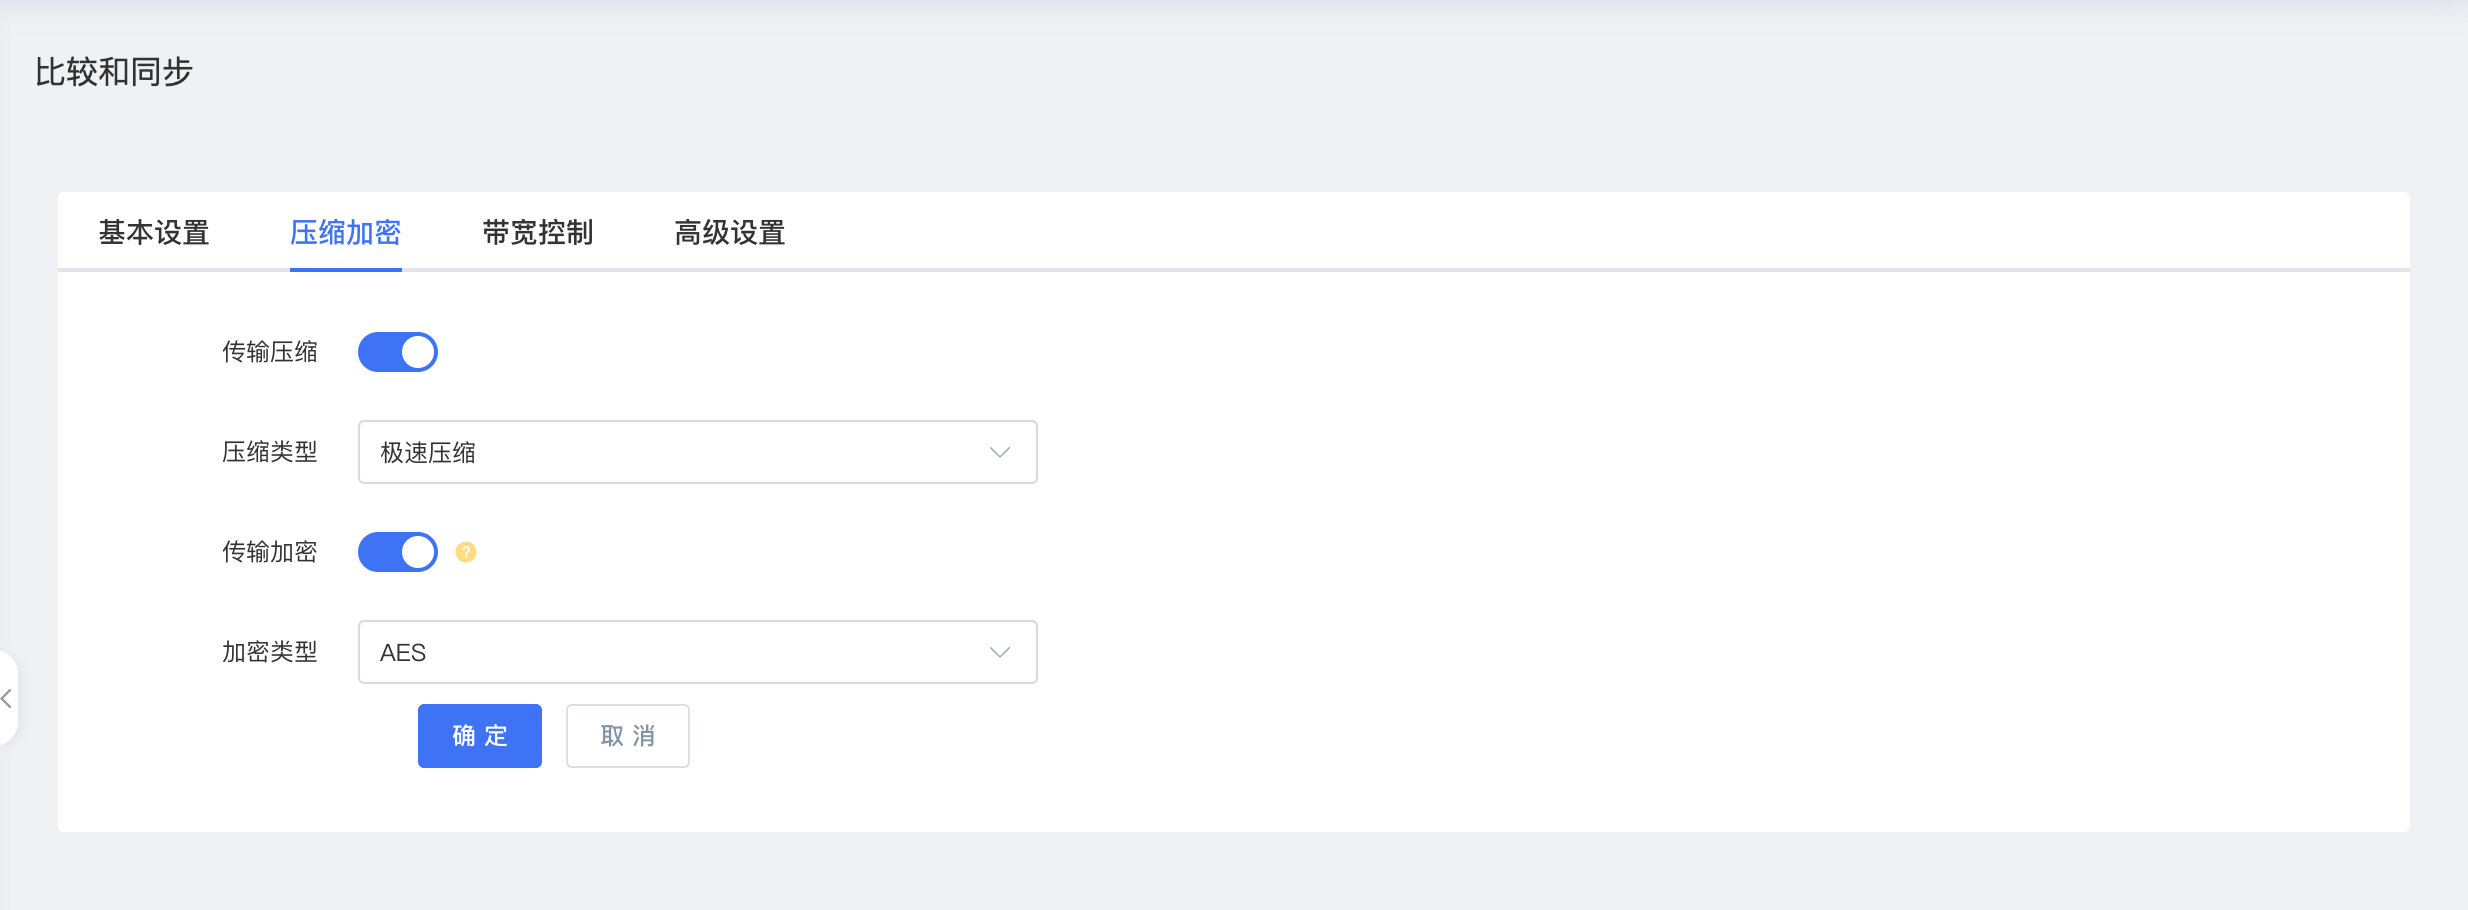
Task: Click the chevron arrow in 压缩类型 field
Action: pyautogui.click(x=1000, y=452)
